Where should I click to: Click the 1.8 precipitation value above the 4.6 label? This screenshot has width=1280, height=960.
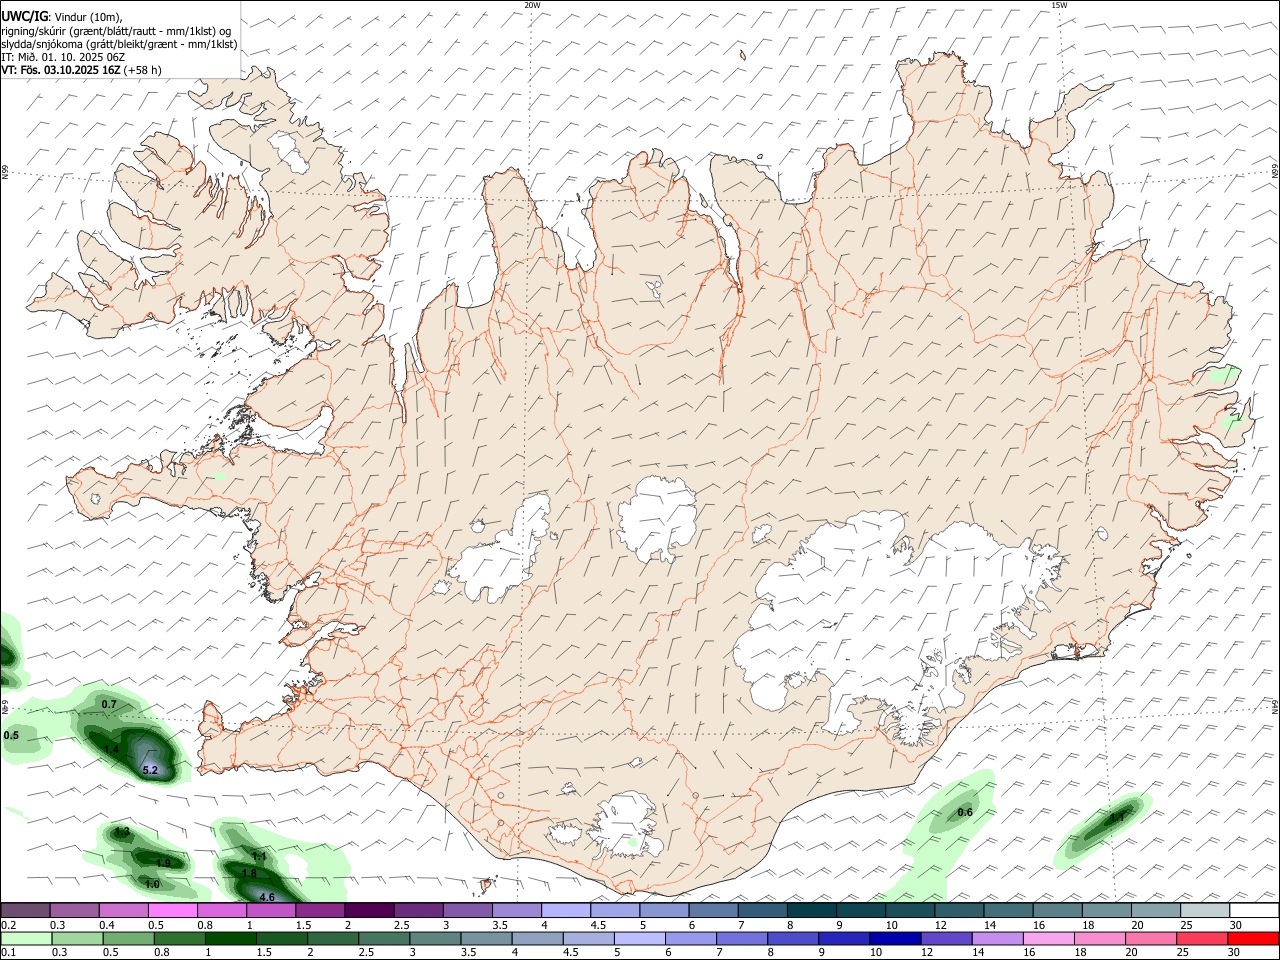pyautogui.click(x=249, y=873)
